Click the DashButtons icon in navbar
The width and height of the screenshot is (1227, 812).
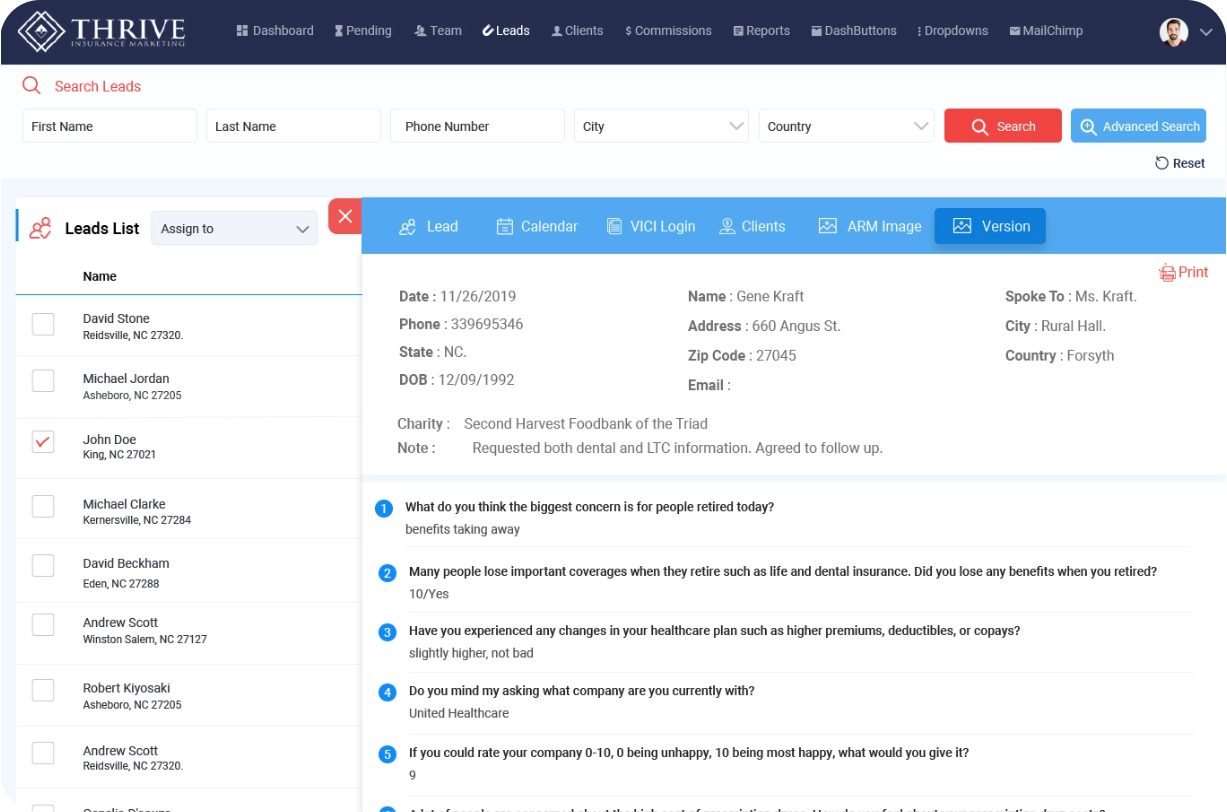pyautogui.click(x=816, y=31)
